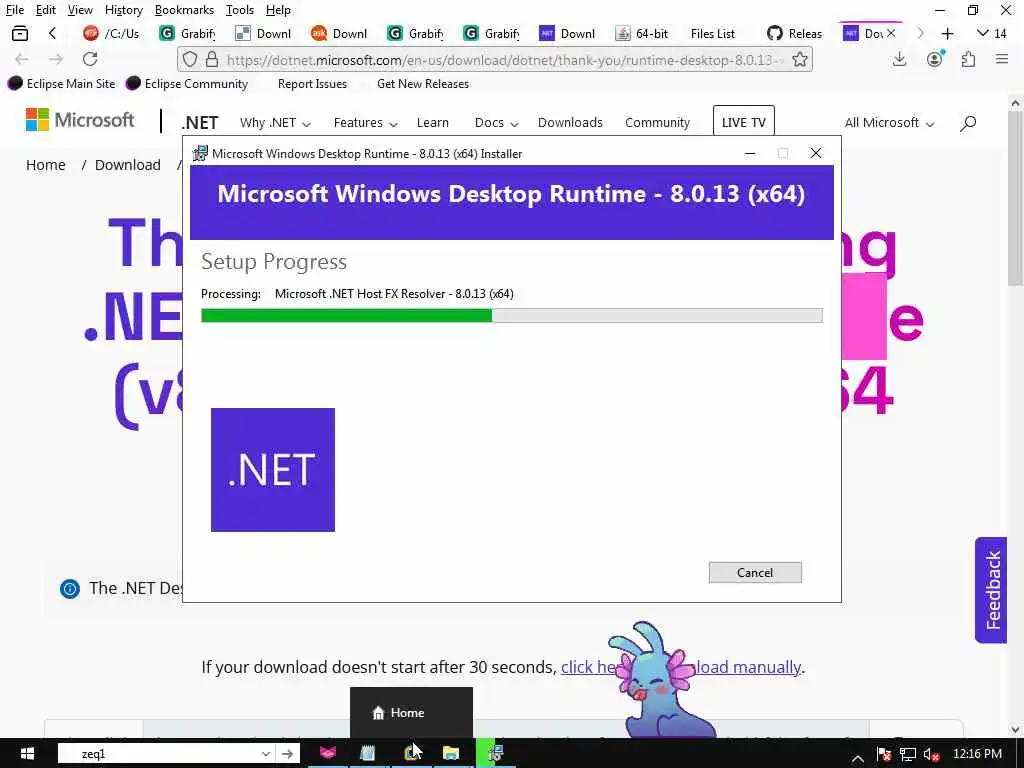Bookmark this page with the star
Image resolution: width=1024 pixels, height=768 pixels.
point(799,60)
